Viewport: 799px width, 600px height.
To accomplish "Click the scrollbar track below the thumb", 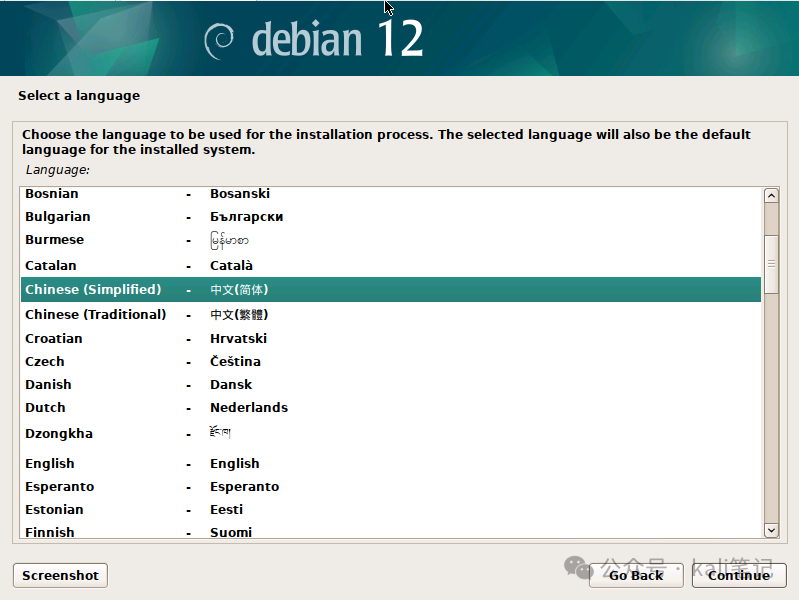I will point(771,408).
